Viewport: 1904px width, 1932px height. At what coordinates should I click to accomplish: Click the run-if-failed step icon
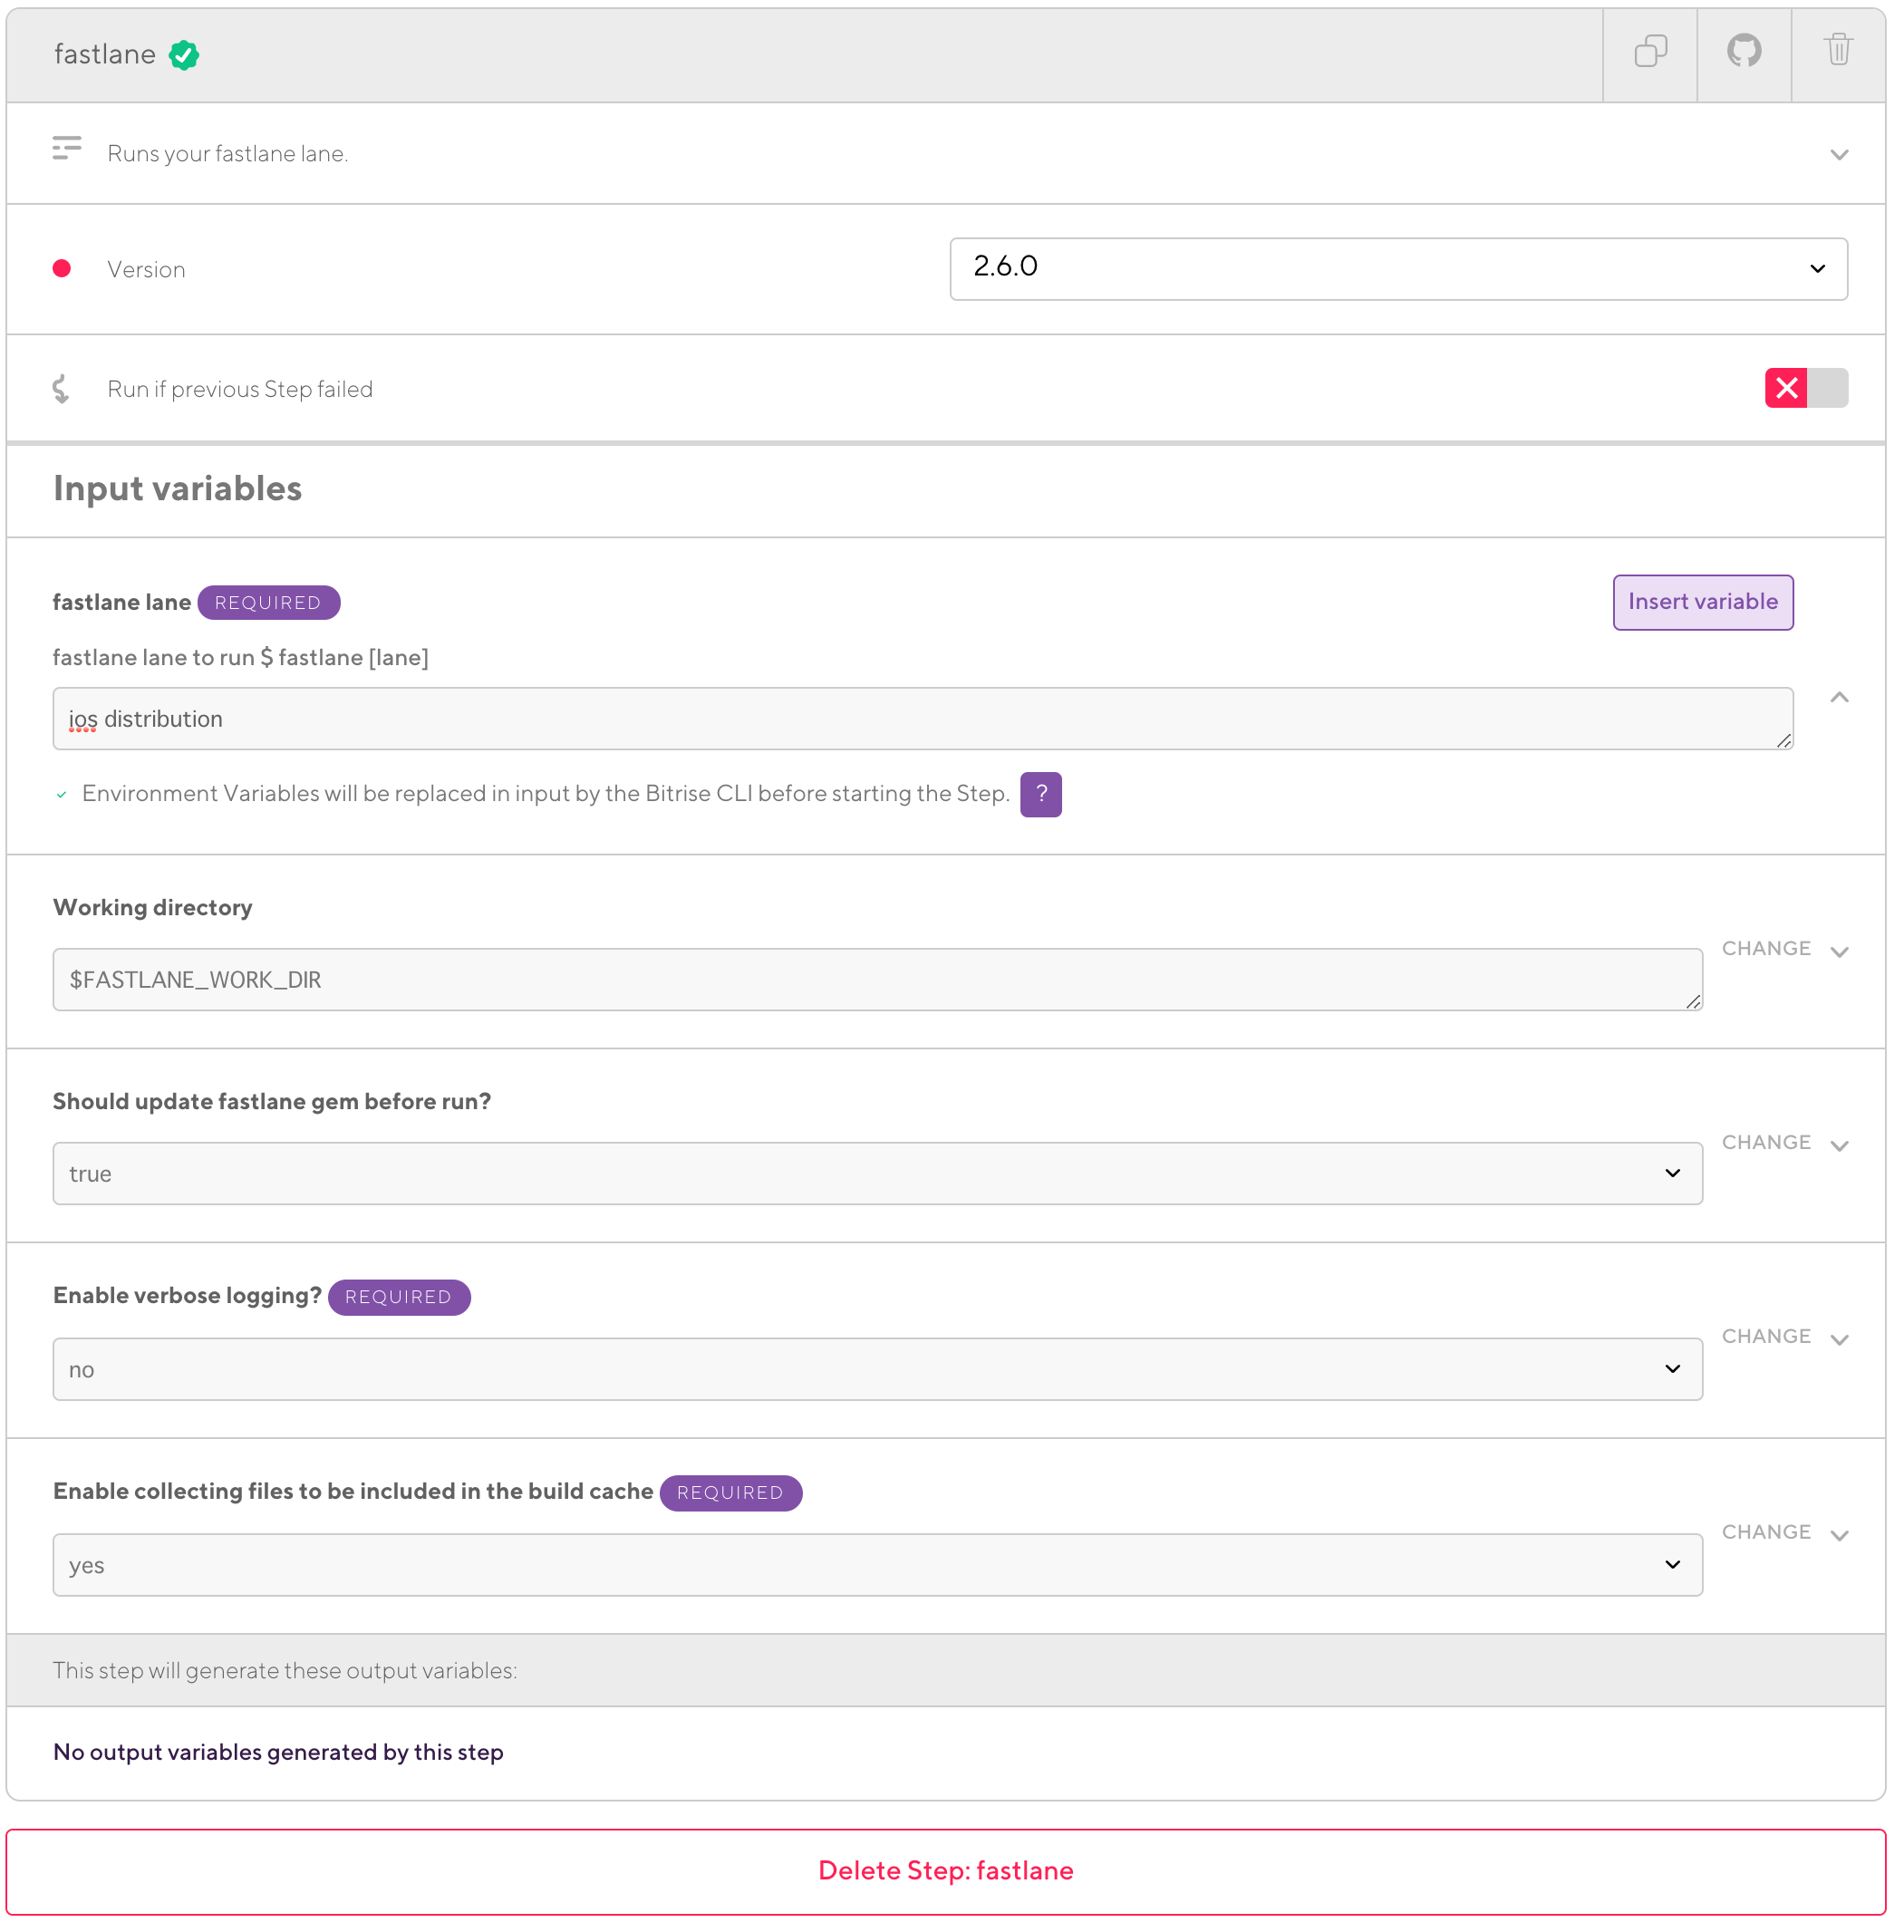tap(62, 390)
